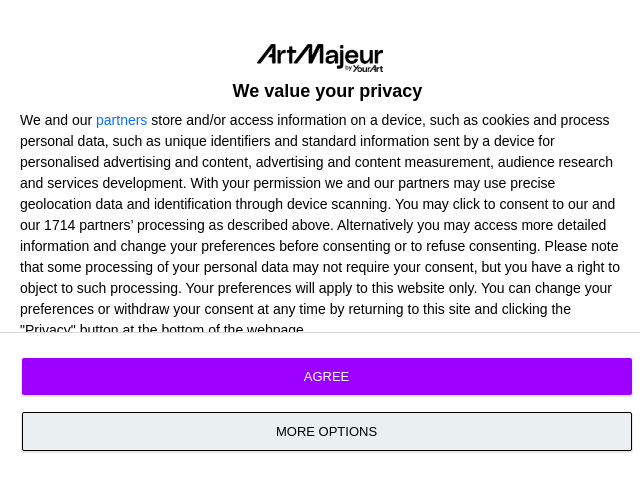Click the small "by YourArt" logo tagline
This screenshot has width=640, height=480.
[x=364, y=68]
